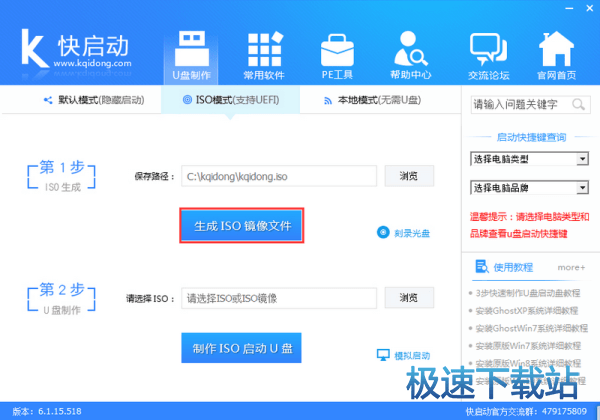600x420 pixels.
Task: Click the www.kqidong.com website text
Action: pyautogui.click(x=92, y=63)
